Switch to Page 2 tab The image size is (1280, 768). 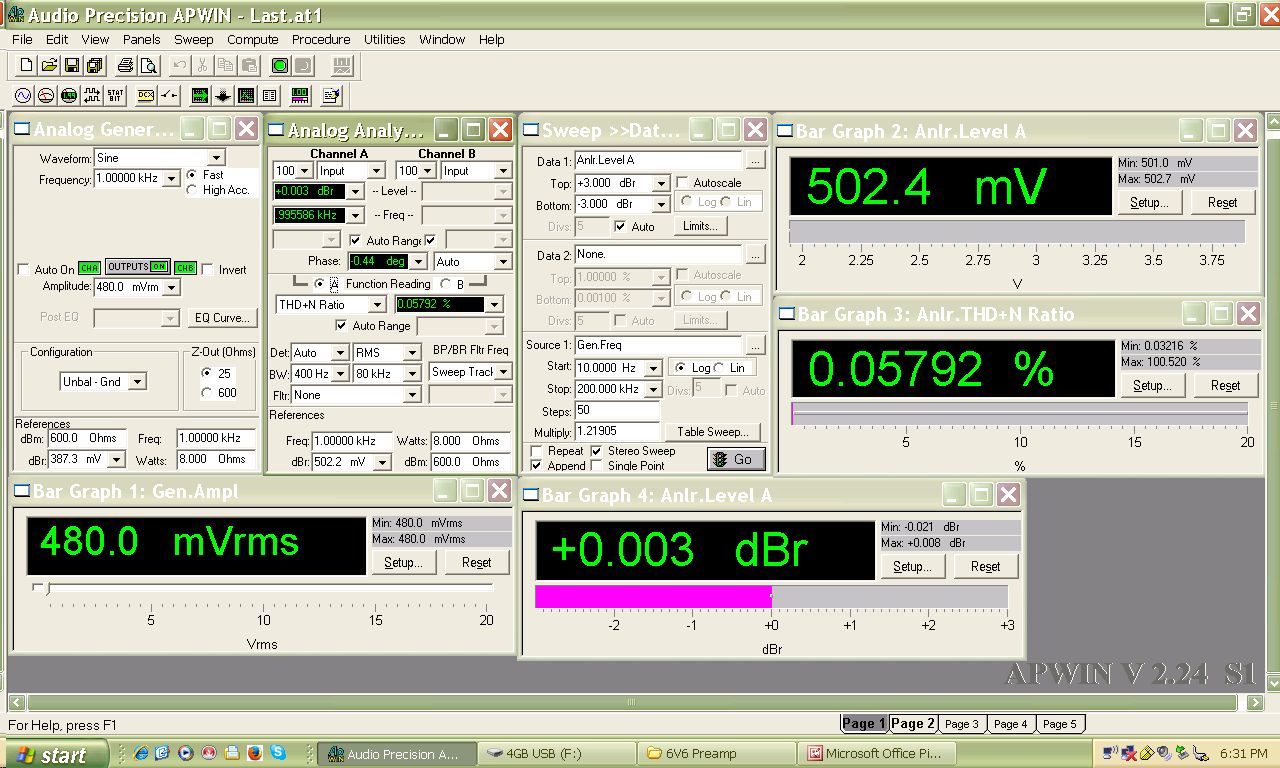913,723
